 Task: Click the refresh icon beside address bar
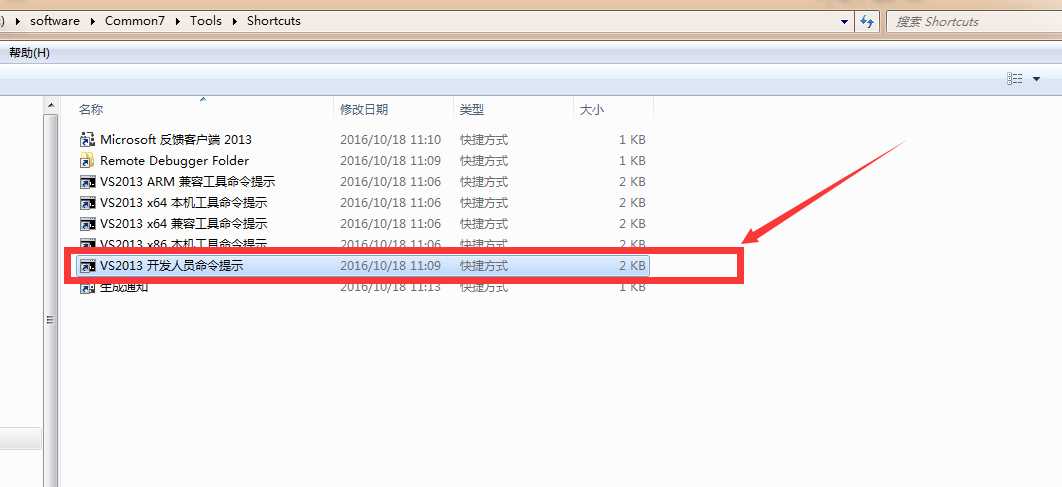[866, 22]
